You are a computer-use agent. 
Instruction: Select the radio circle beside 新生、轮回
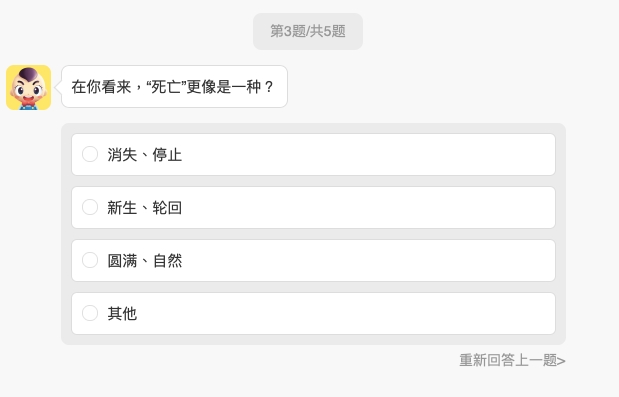click(90, 207)
